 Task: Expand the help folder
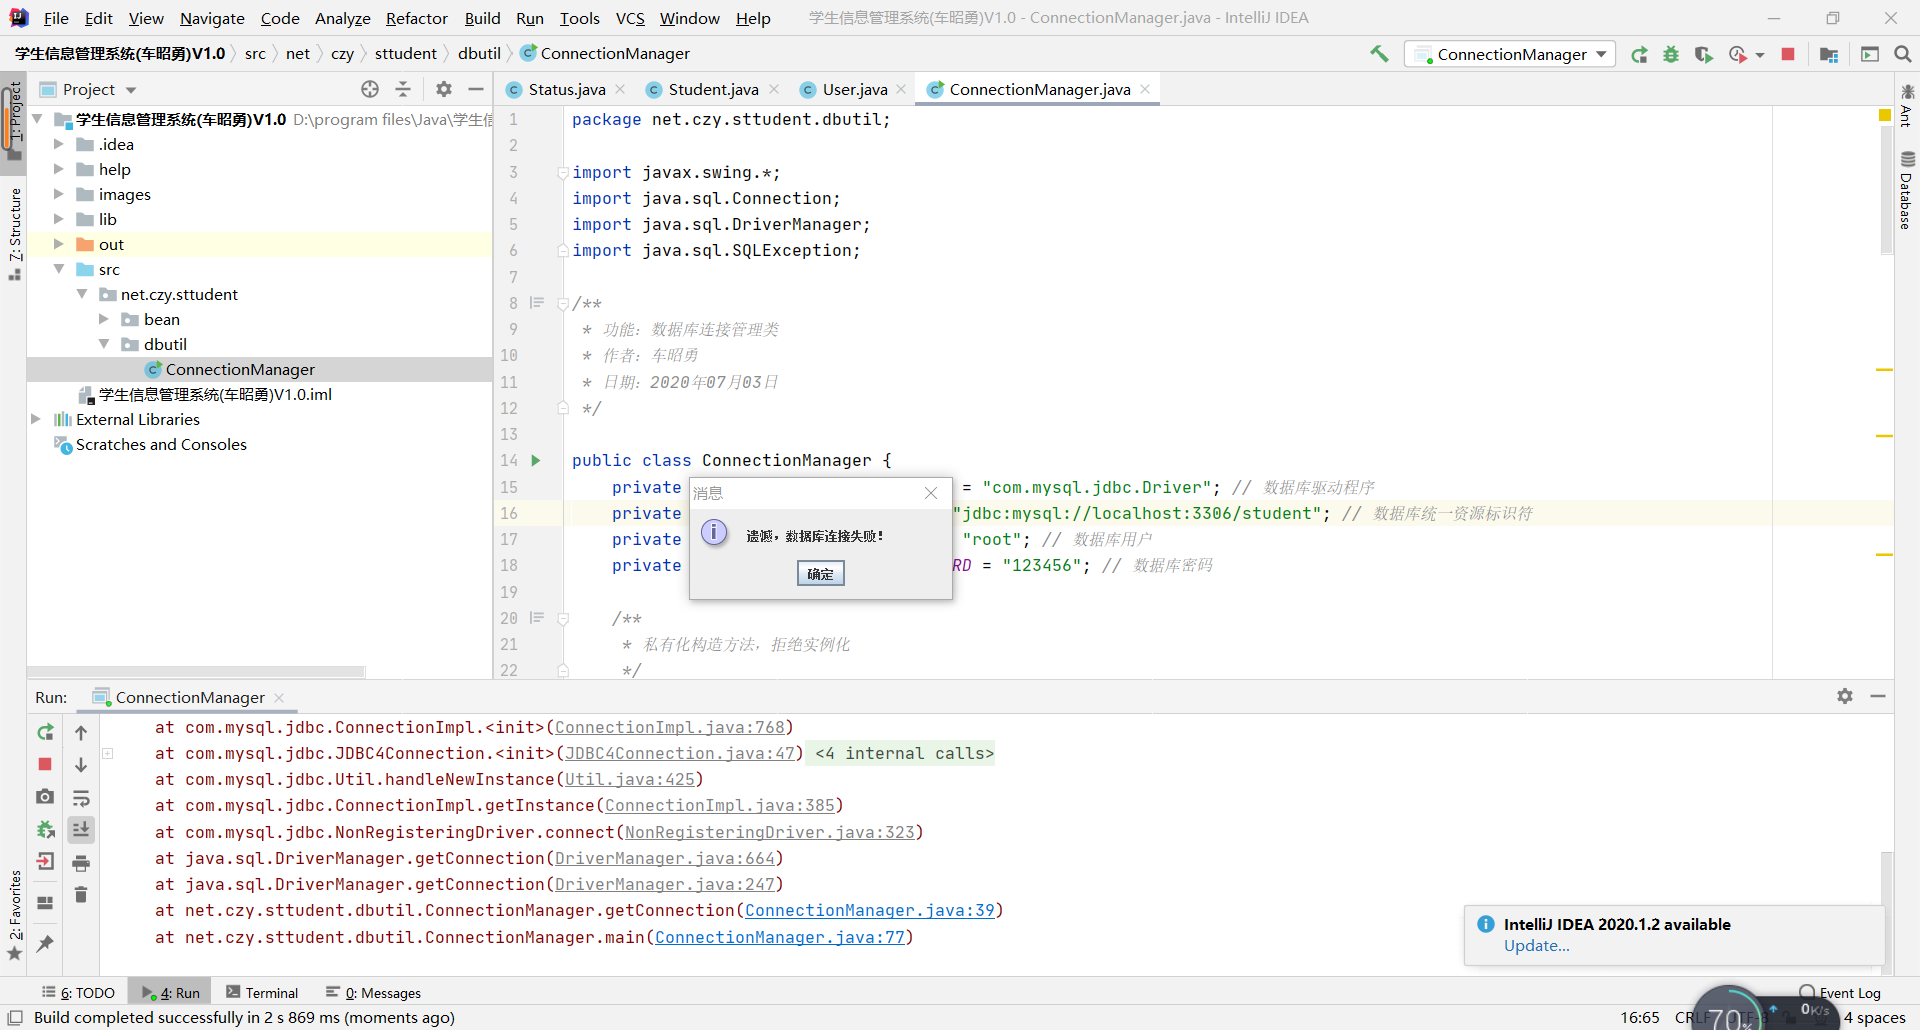tap(59, 169)
